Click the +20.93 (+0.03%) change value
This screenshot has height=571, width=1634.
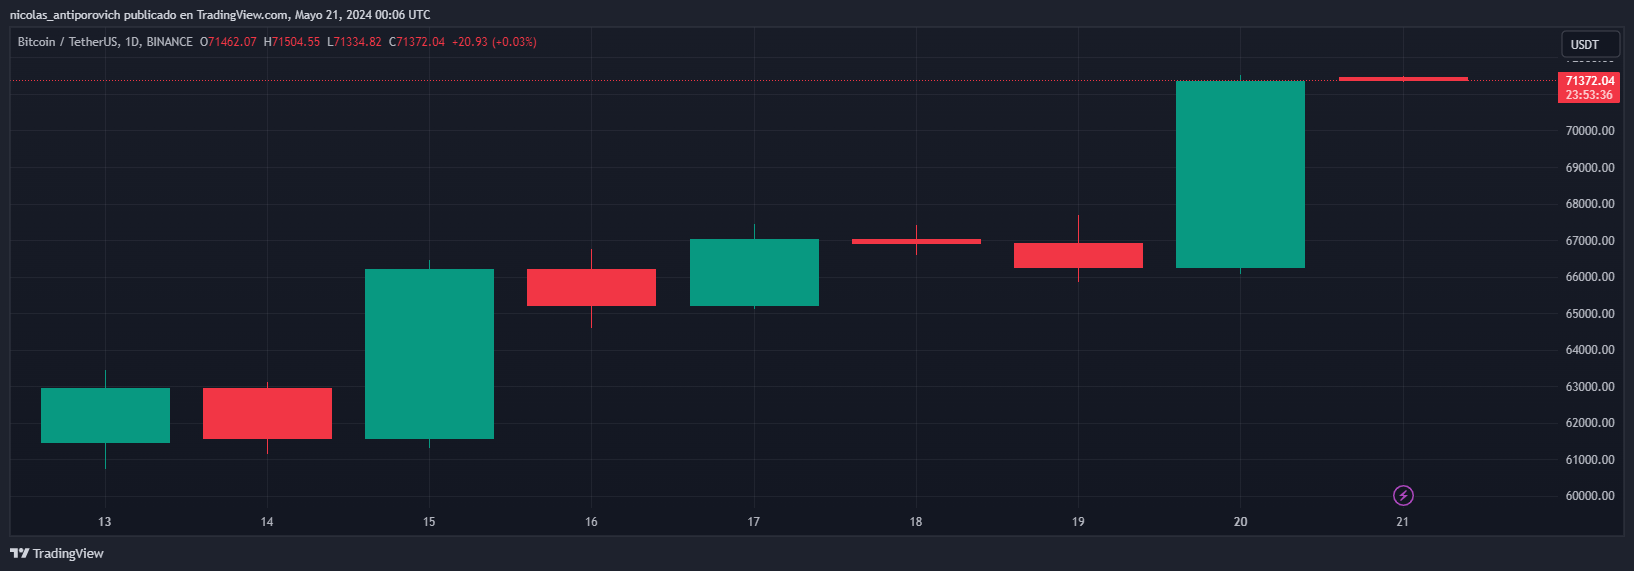pyautogui.click(x=494, y=42)
